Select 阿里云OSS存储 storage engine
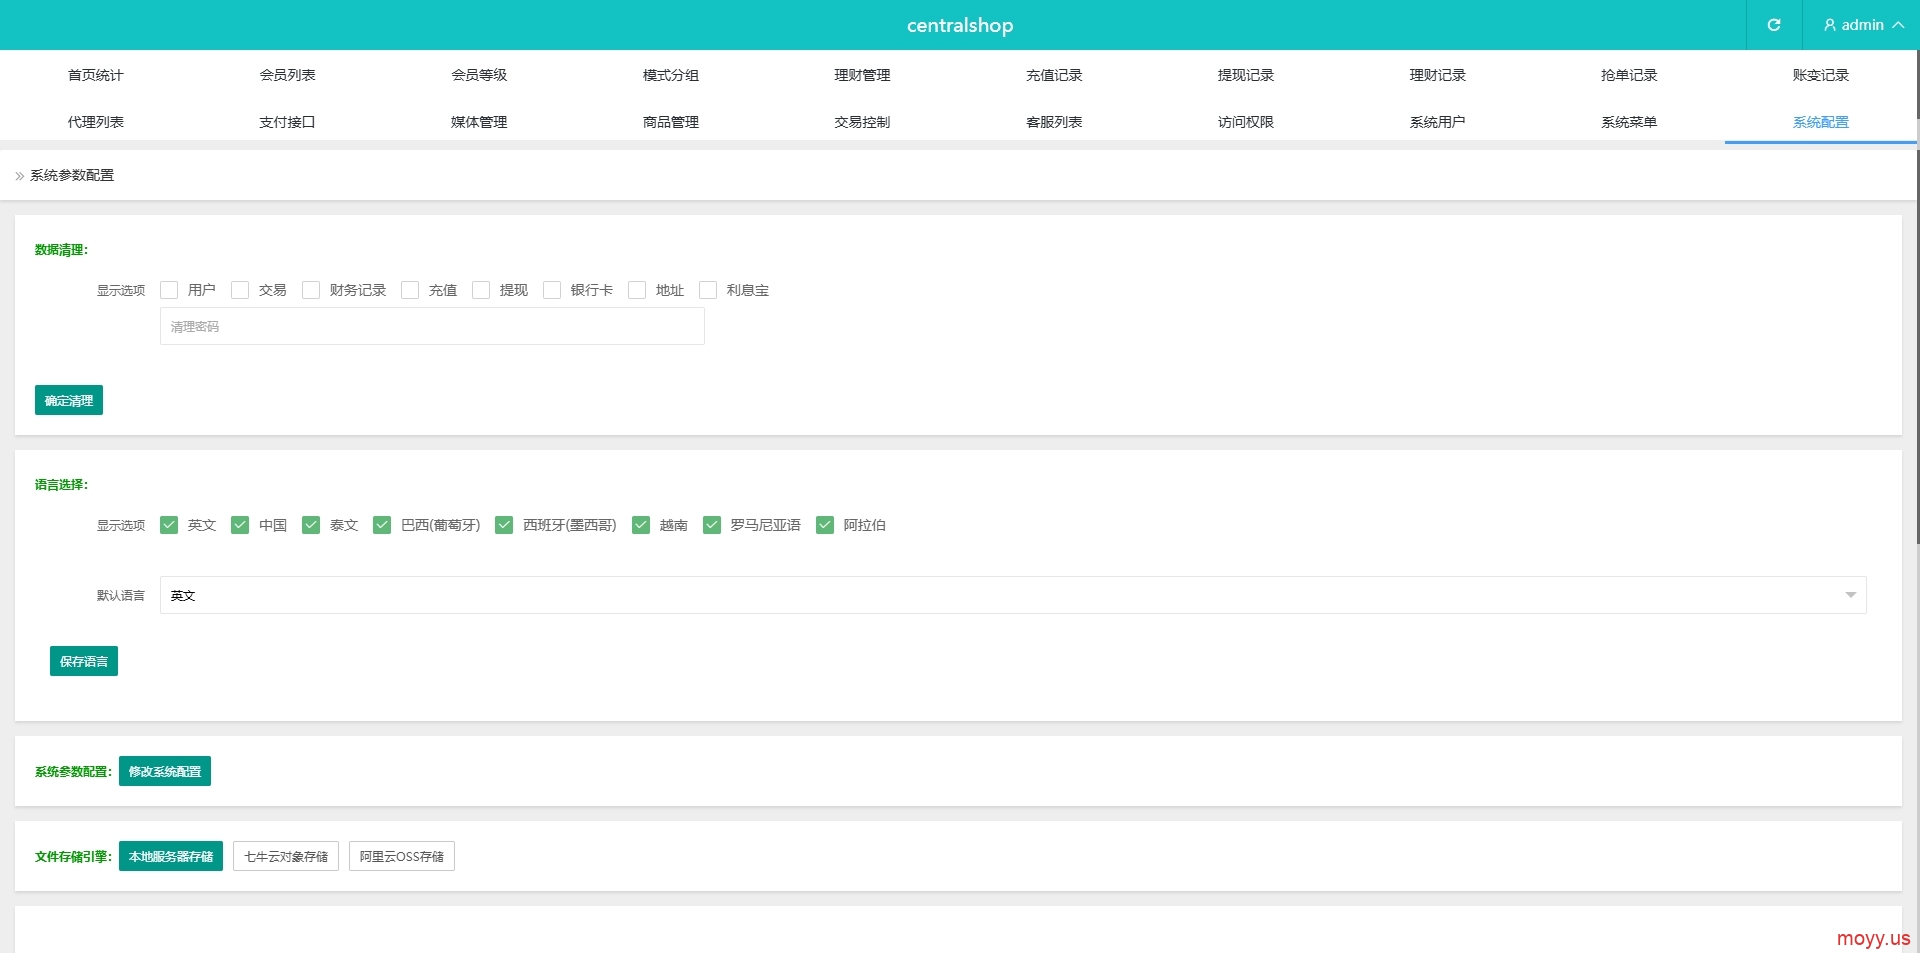This screenshot has width=1920, height=953. (x=402, y=856)
